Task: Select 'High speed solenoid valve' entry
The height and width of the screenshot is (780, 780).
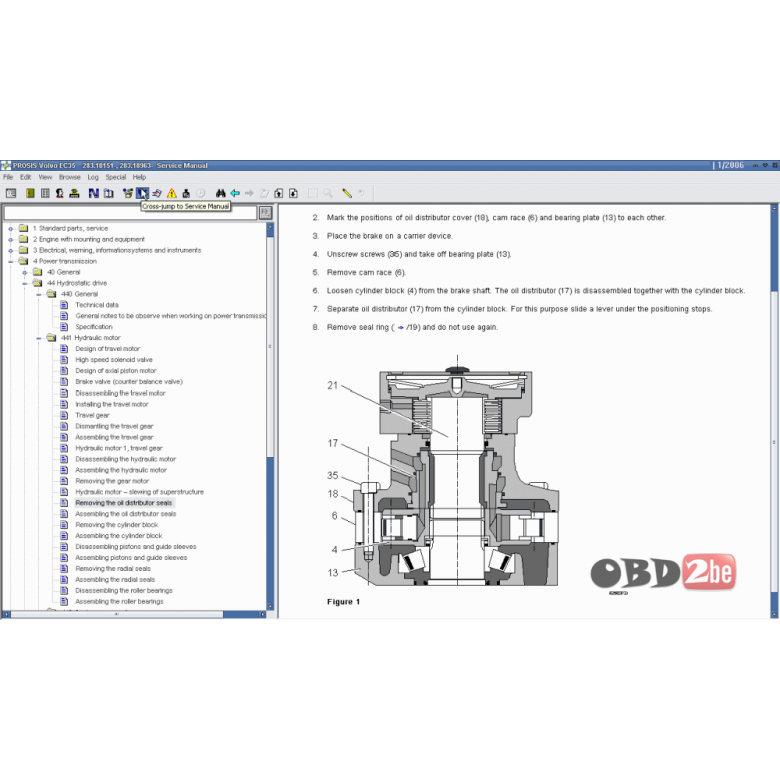Action: tap(114, 360)
